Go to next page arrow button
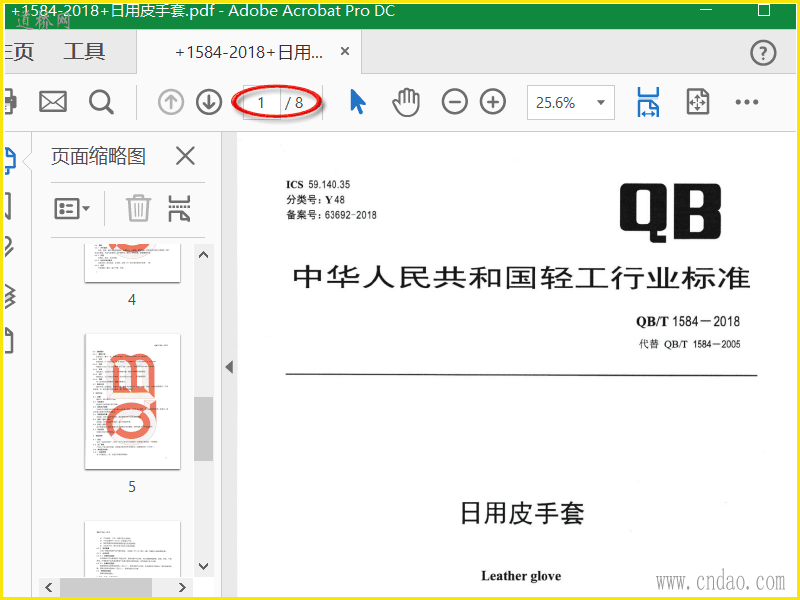 [209, 102]
